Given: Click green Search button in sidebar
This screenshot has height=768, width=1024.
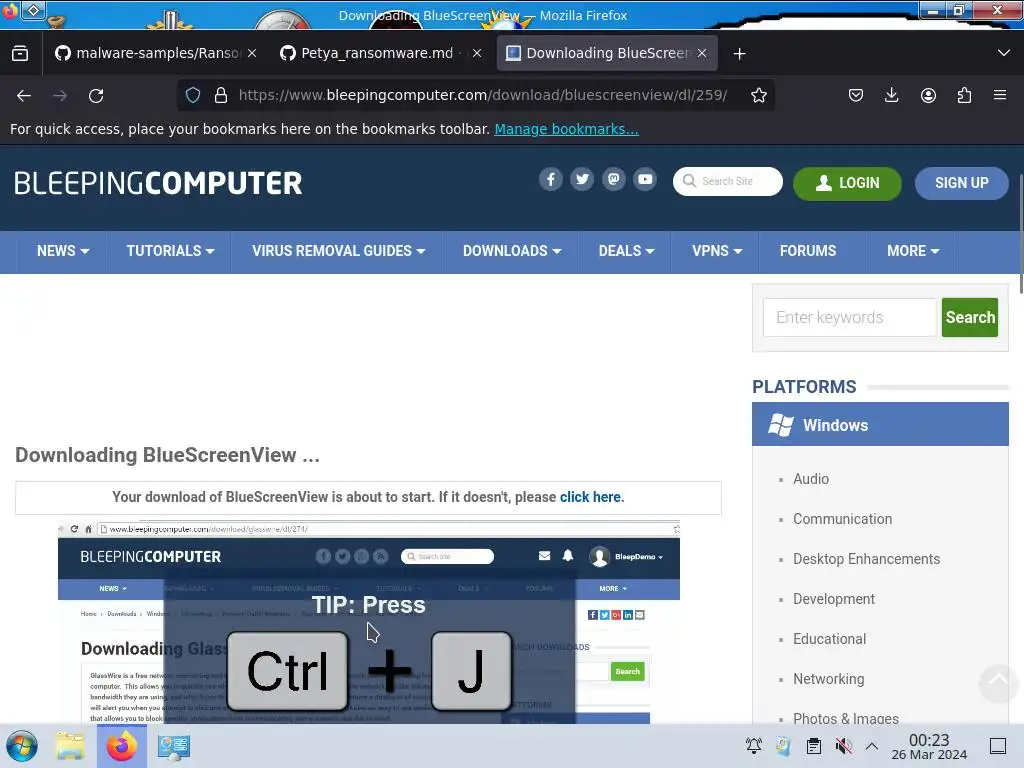Looking at the screenshot, I should click(970, 317).
